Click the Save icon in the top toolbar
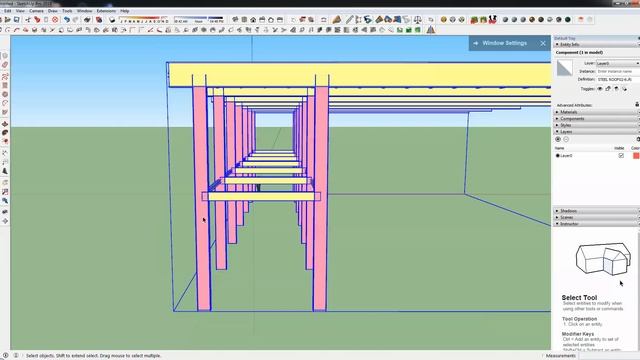This screenshot has width=640, height=360. (16, 20)
